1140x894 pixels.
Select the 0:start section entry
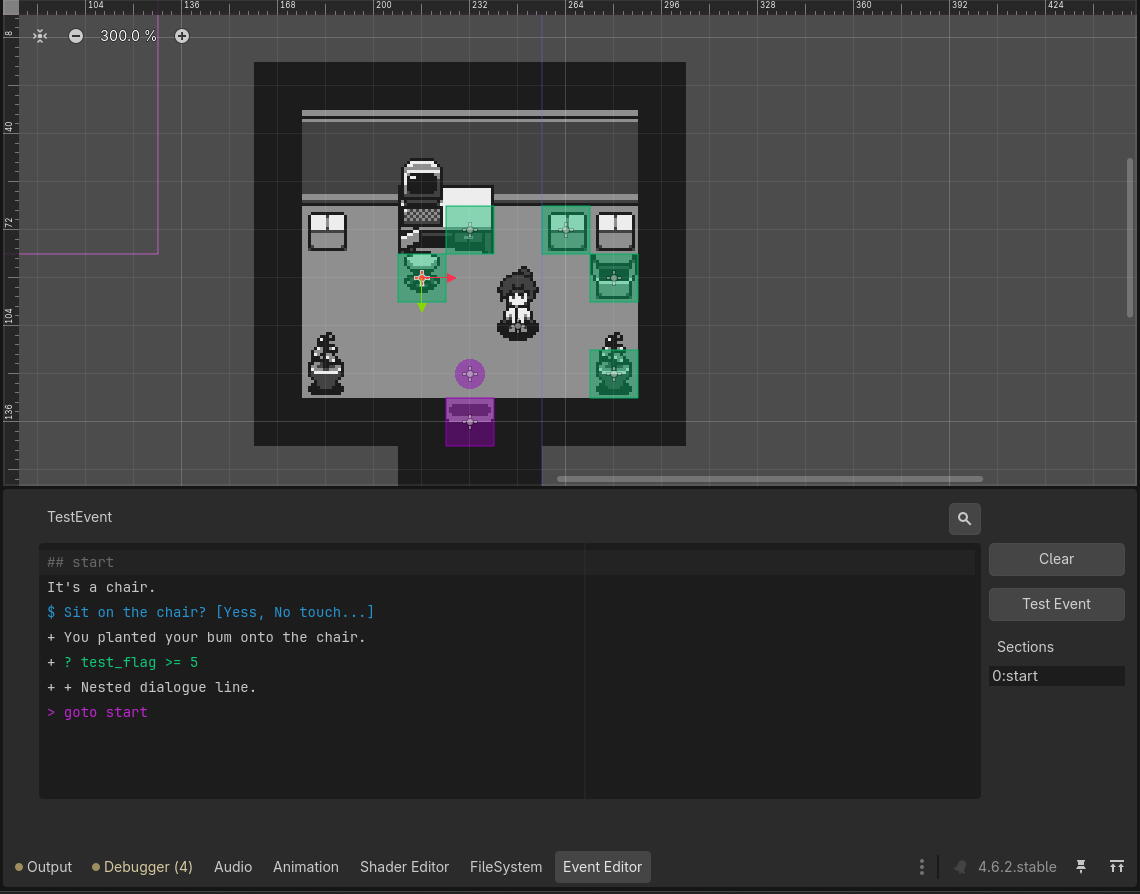point(1056,676)
